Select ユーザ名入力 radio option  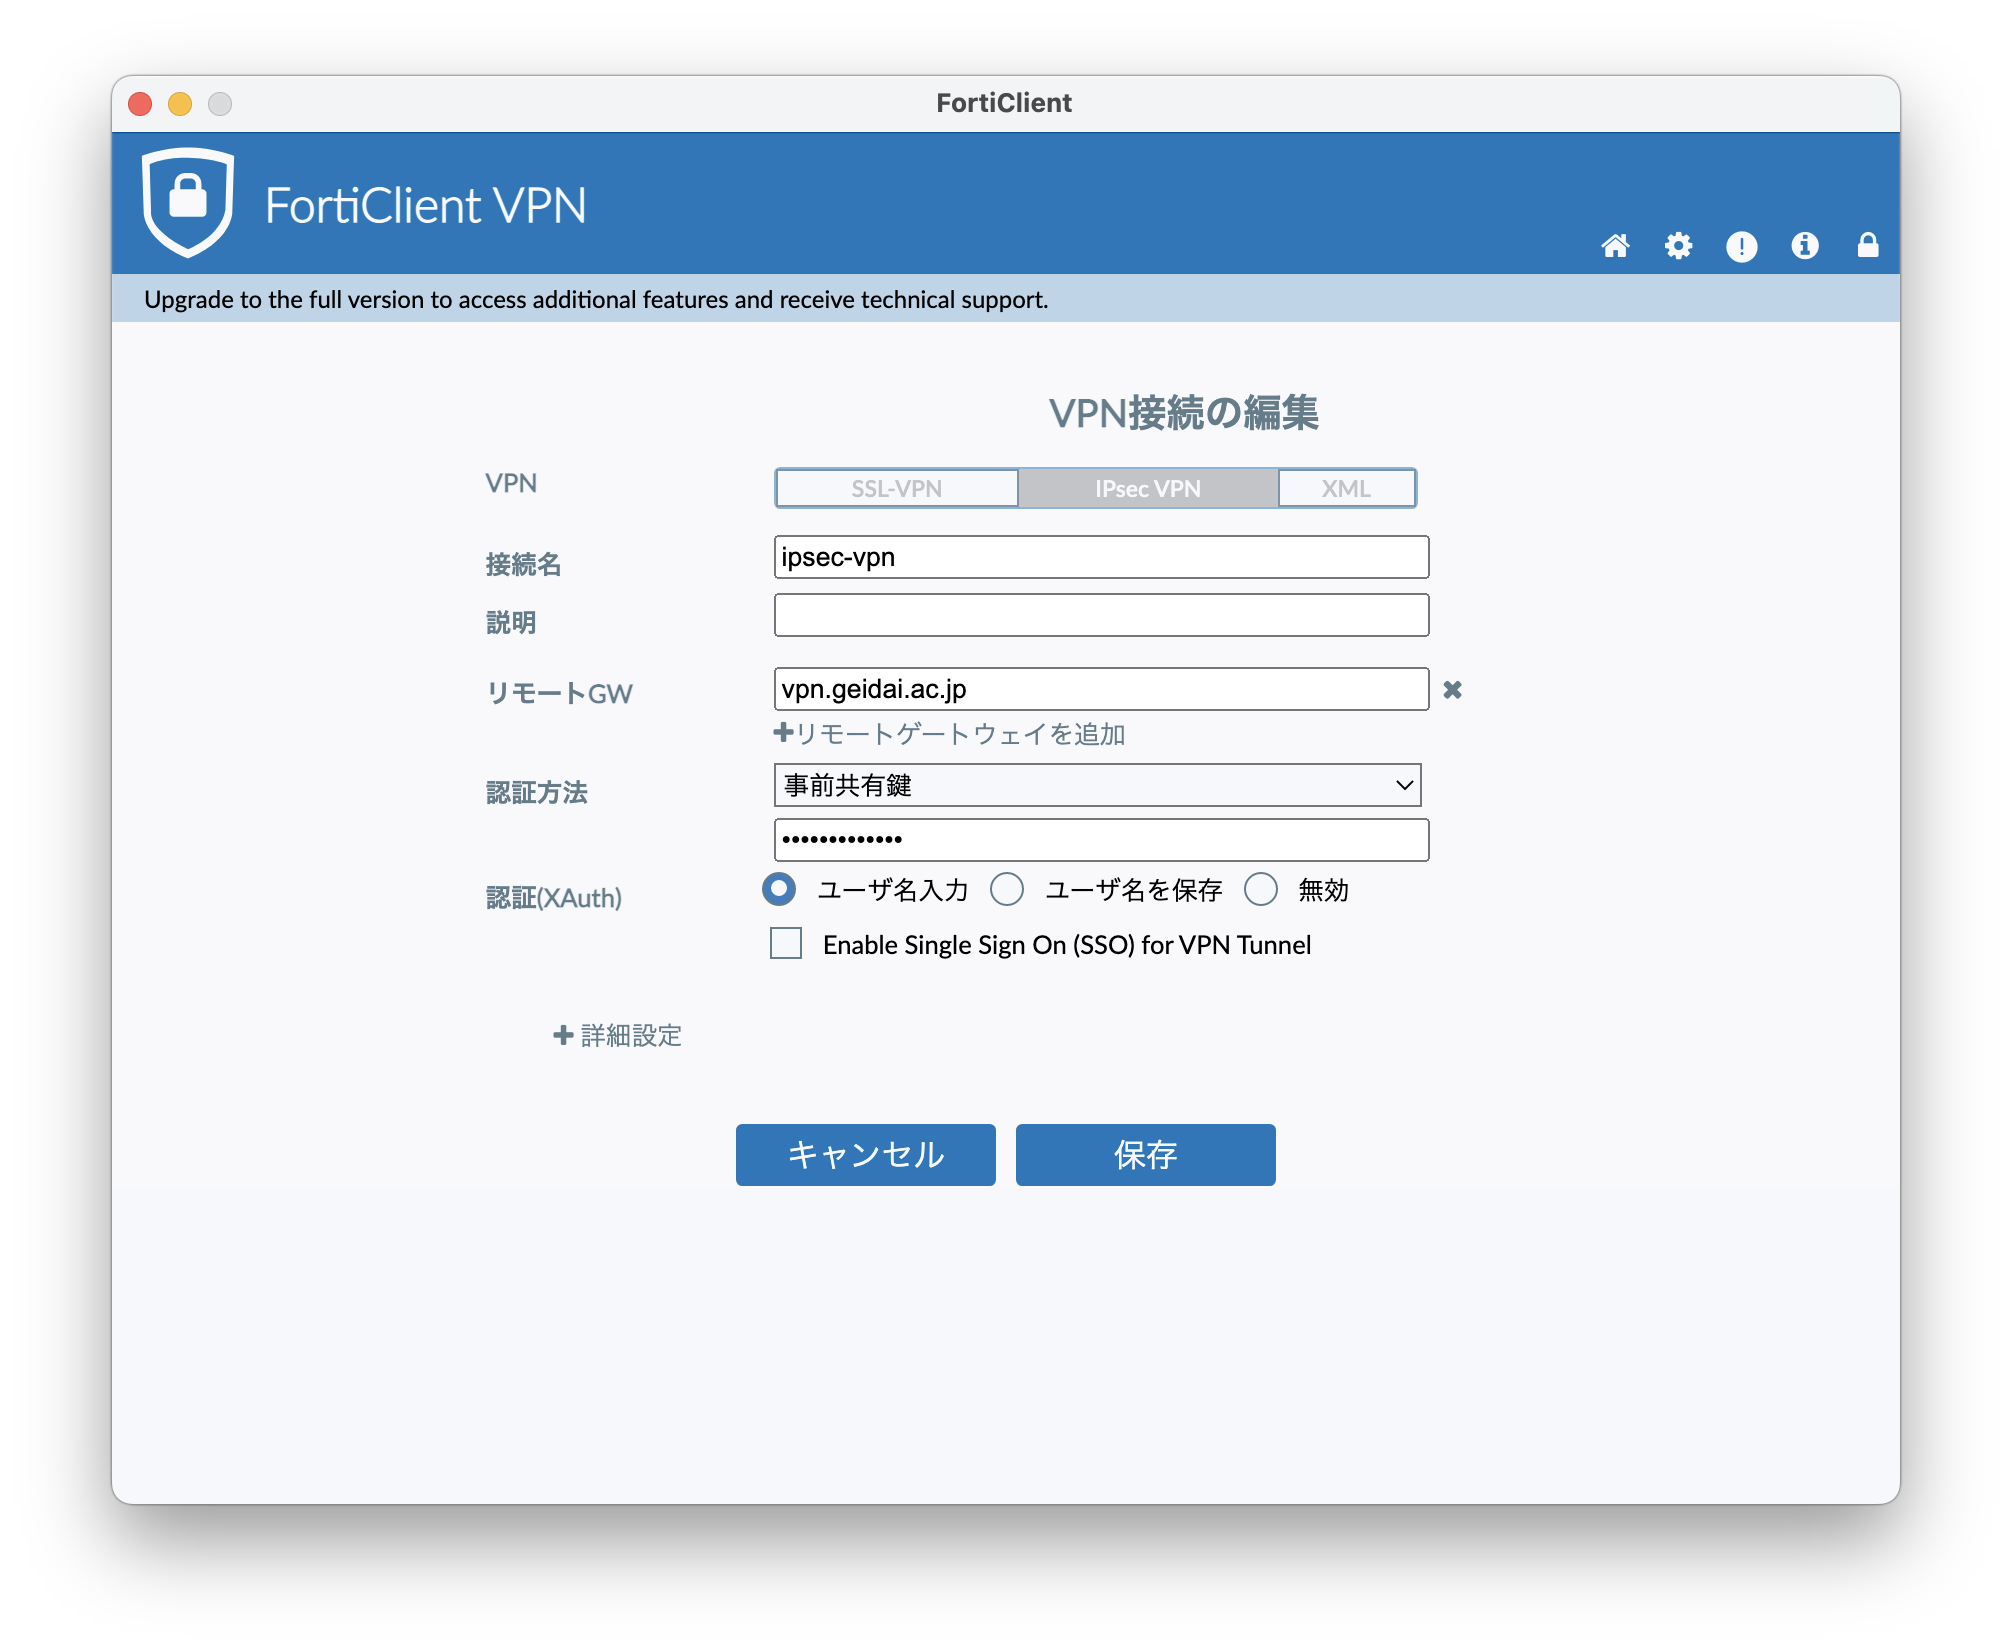pyautogui.click(x=779, y=889)
